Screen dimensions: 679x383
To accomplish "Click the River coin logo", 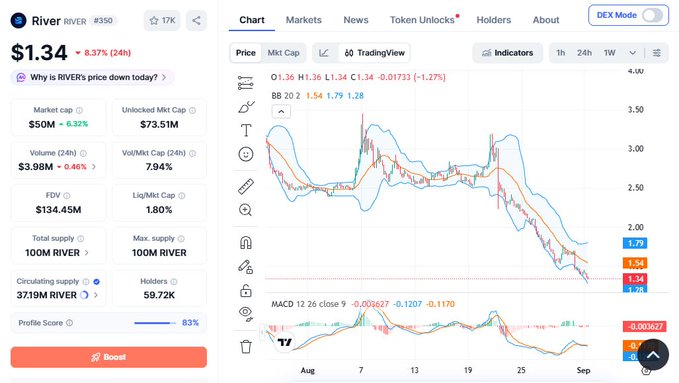I will [18, 20].
